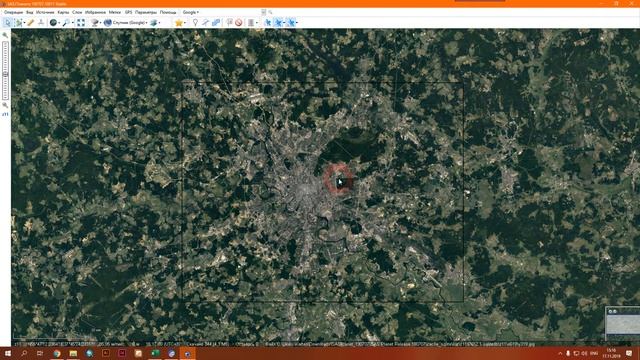
Task: Click the yellow star favorites icon
Action: tap(179, 22)
